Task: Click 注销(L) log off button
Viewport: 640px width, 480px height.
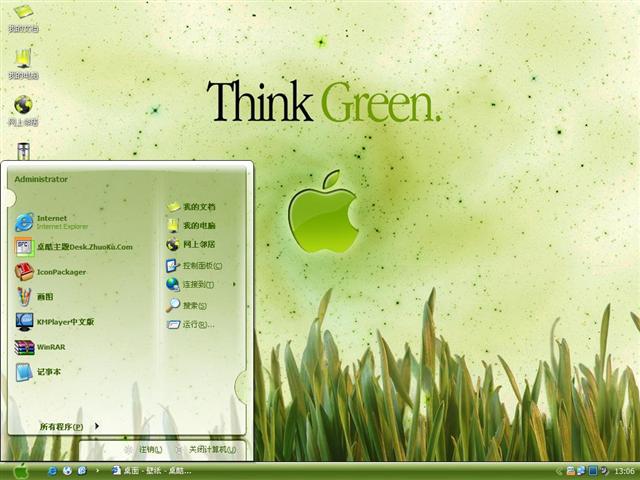Action: [143, 450]
